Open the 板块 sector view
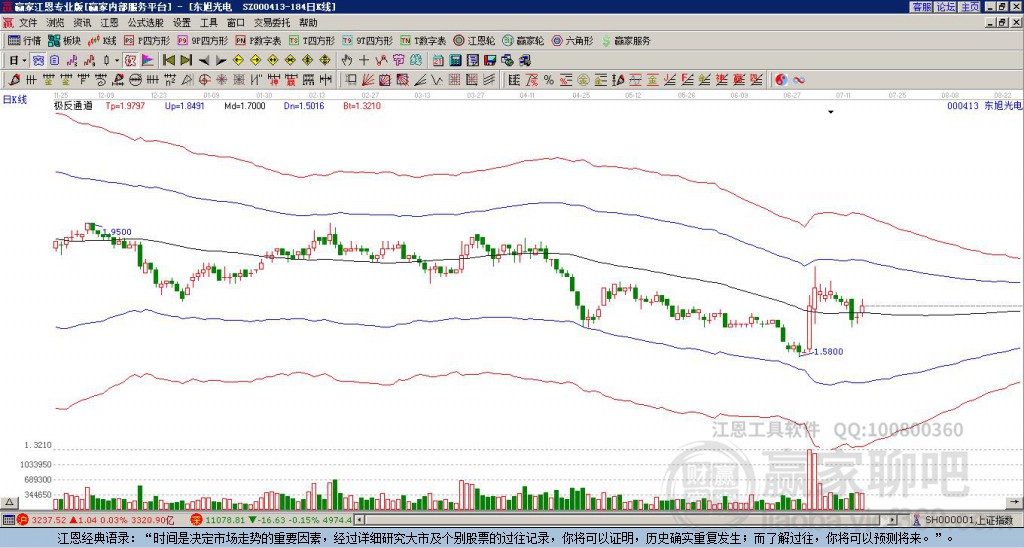The height and width of the screenshot is (548, 1024). pyautogui.click(x=64, y=40)
